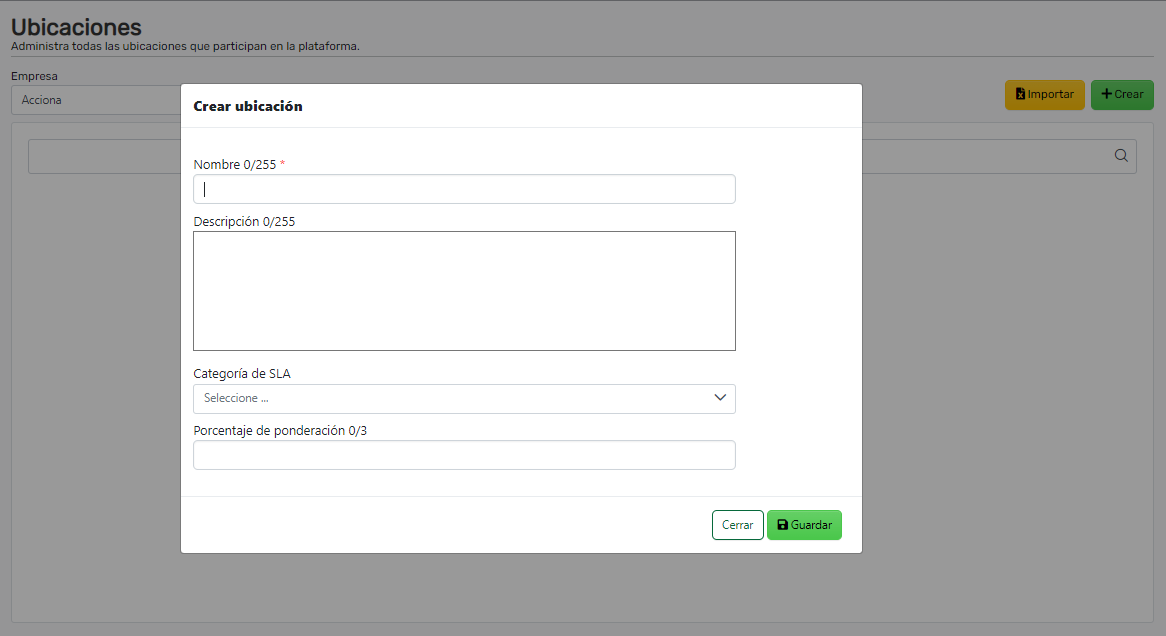Click the plus icon on Crear button
Screen dimensions: 1166x636
click(1106, 94)
